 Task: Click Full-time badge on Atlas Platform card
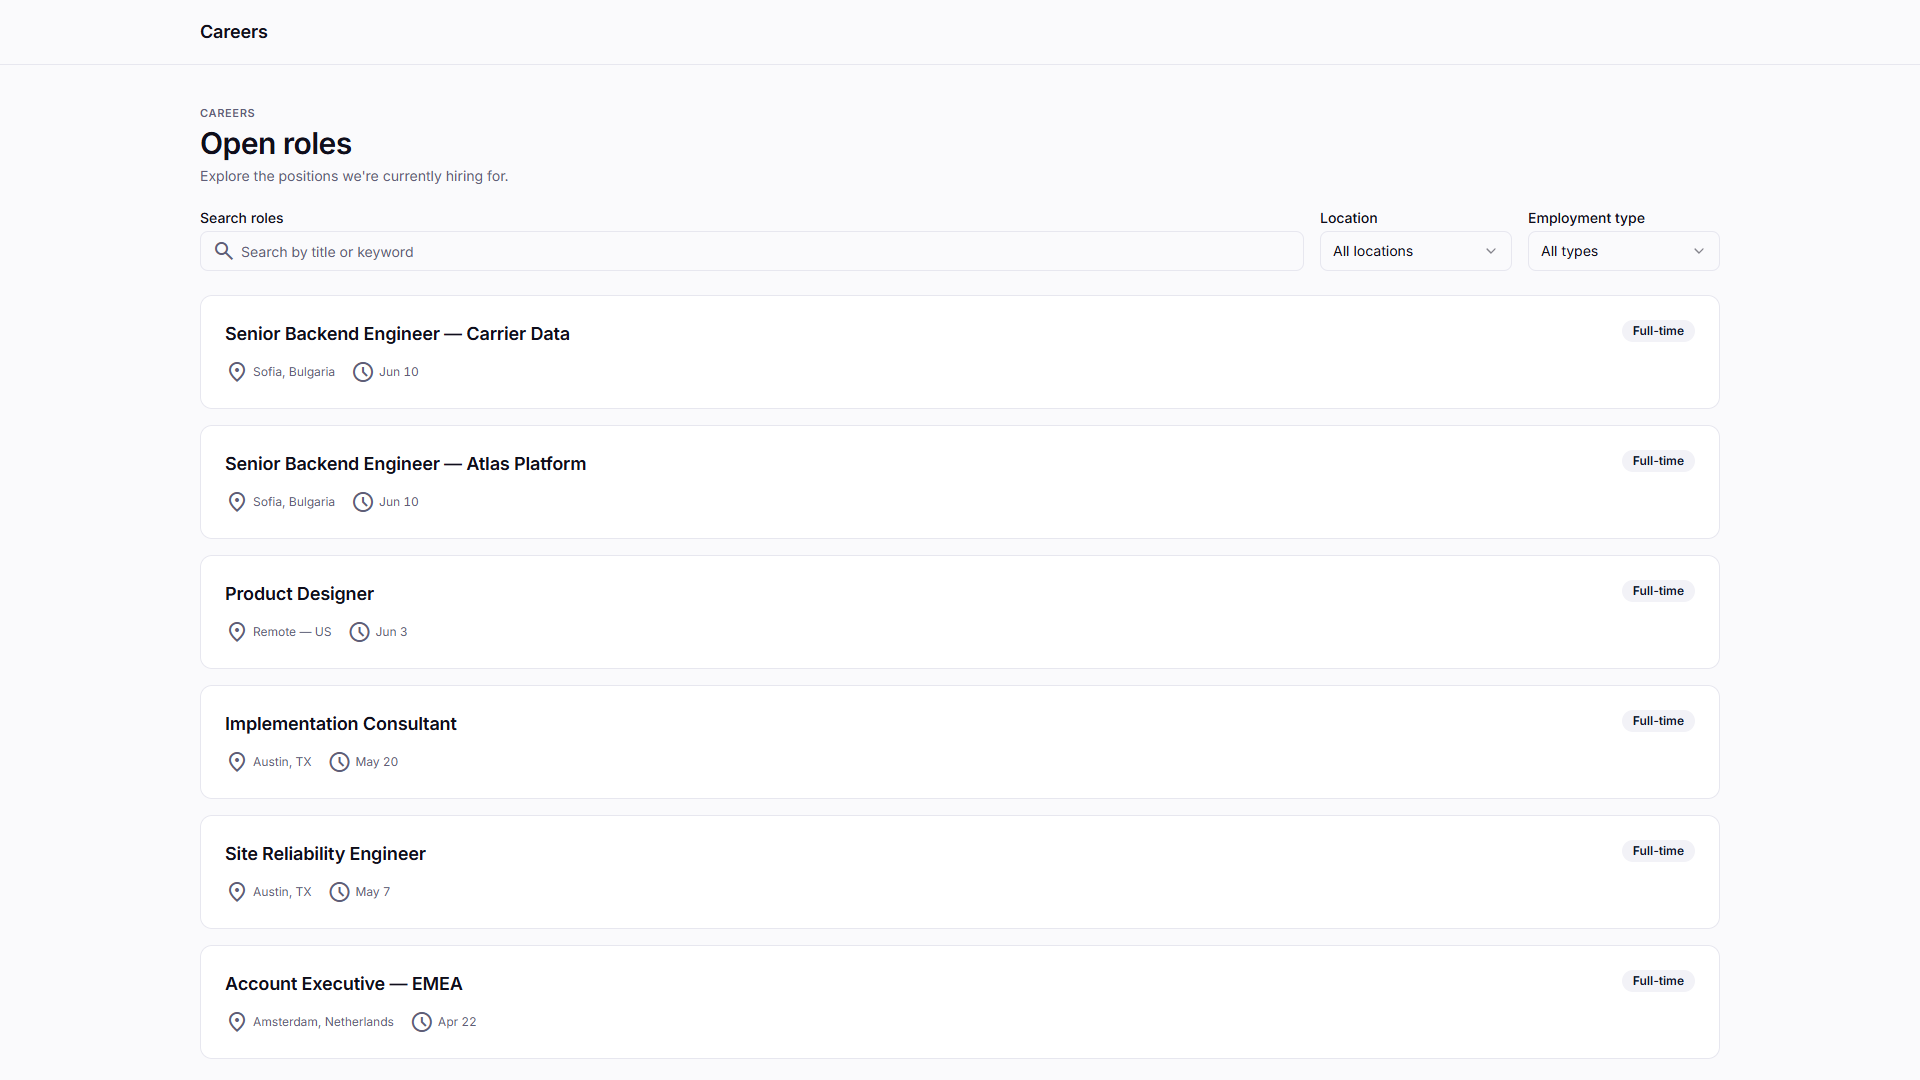click(x=1658, y=461)
